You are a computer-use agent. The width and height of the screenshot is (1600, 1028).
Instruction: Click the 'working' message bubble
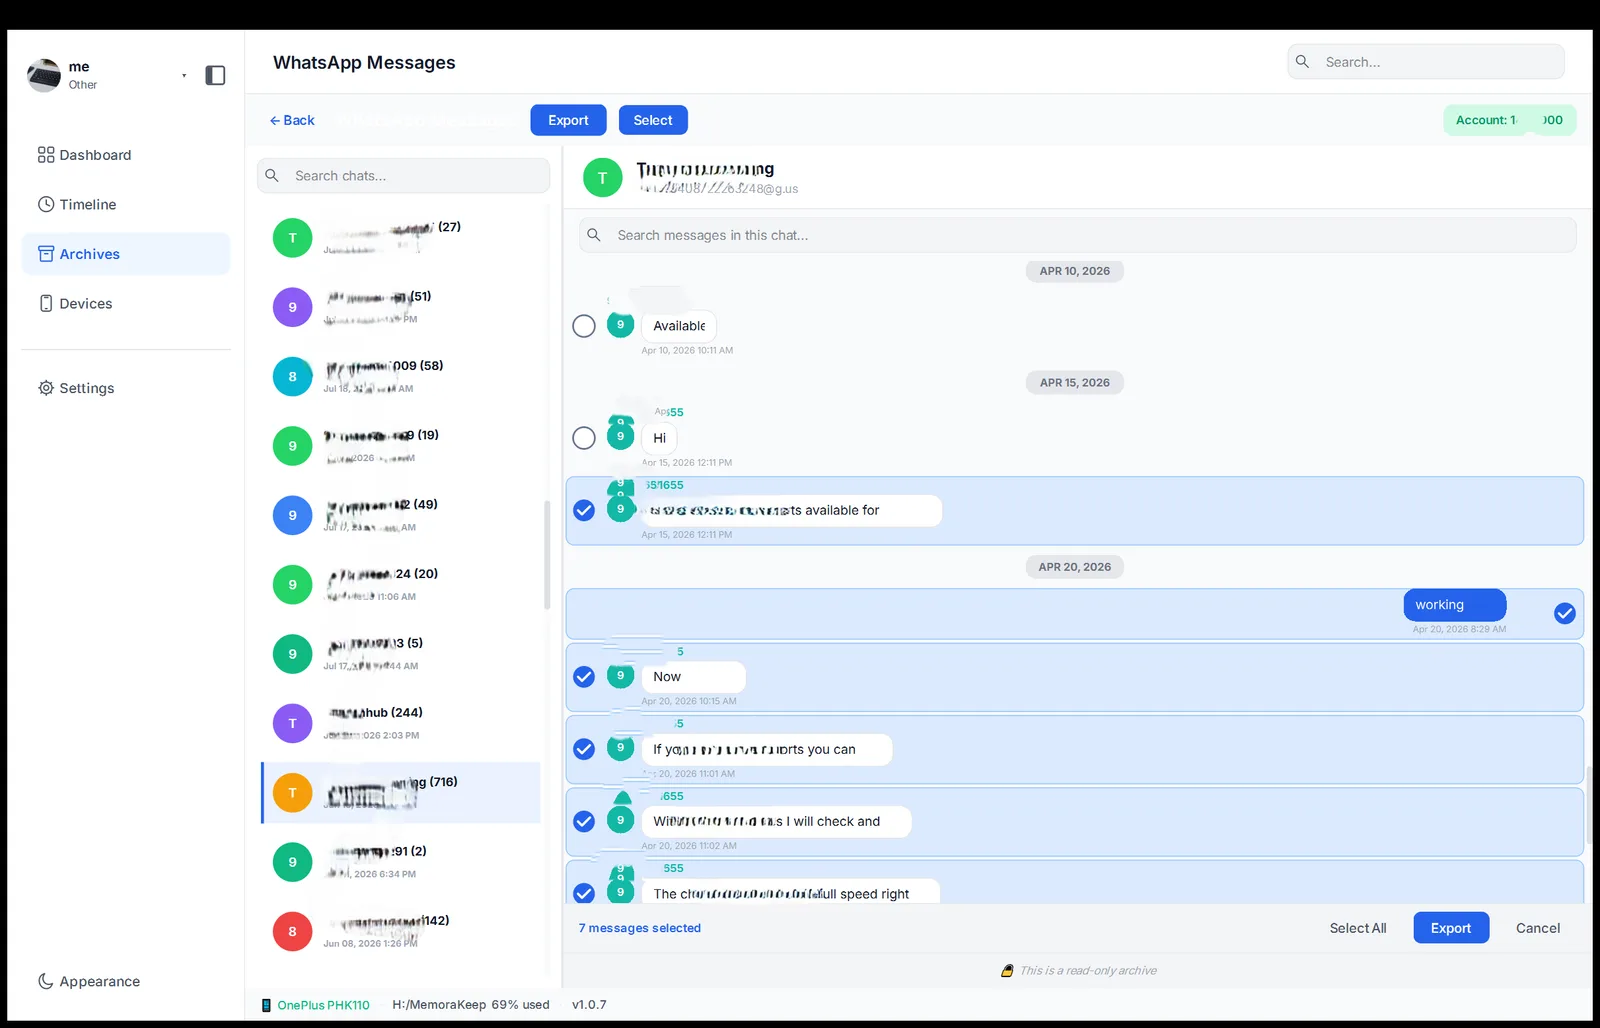[1455, 605]
